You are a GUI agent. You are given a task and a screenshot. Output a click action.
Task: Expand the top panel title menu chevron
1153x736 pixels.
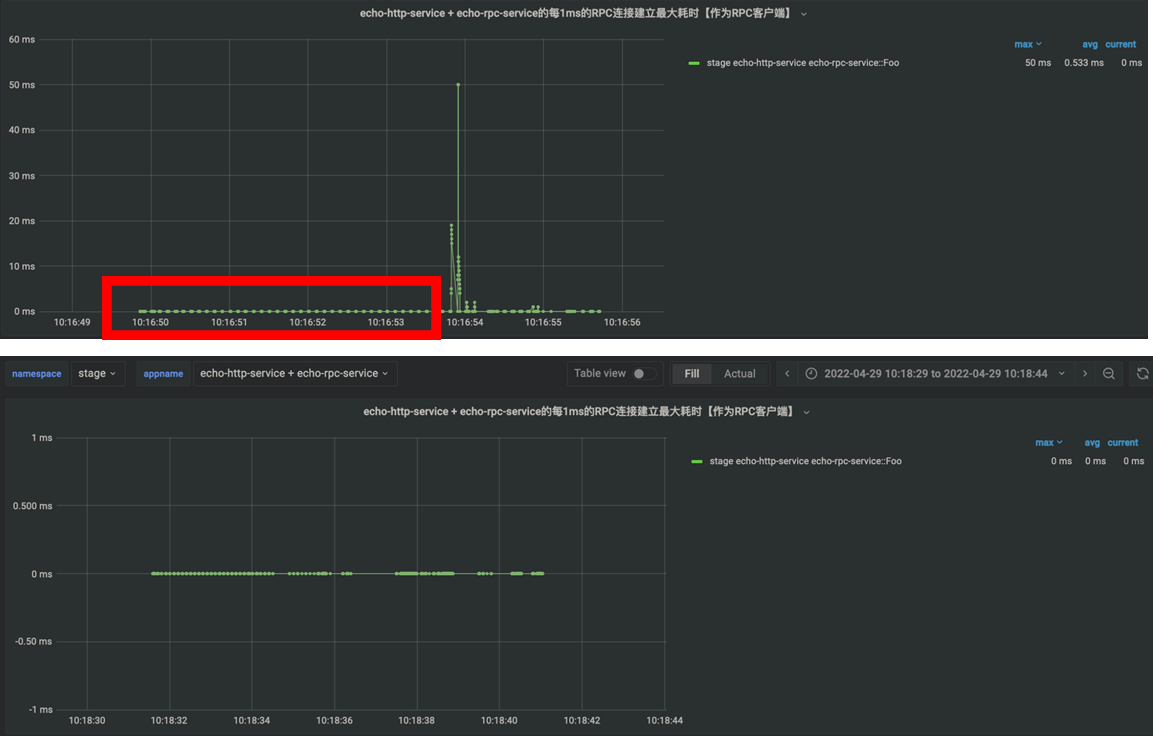(804, 14)
